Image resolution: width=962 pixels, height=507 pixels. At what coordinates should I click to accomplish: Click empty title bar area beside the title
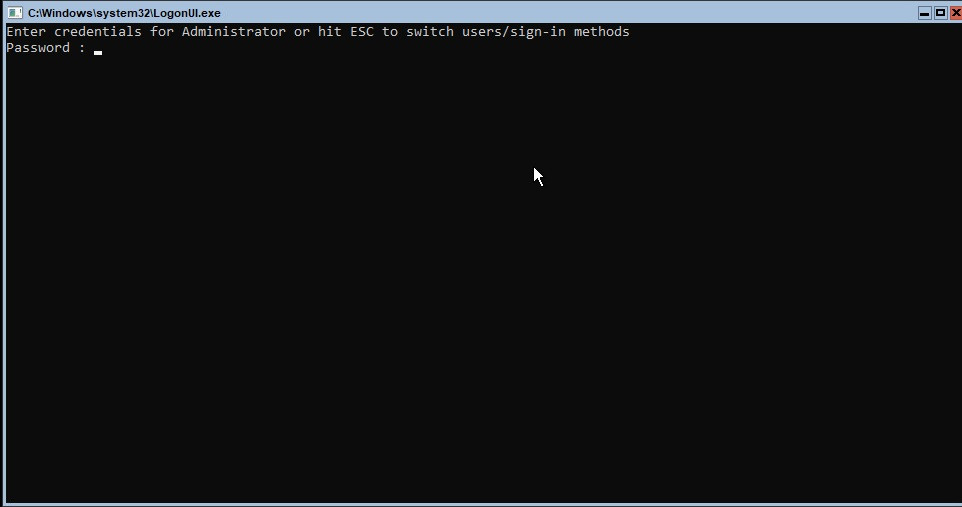coord(564,13)
